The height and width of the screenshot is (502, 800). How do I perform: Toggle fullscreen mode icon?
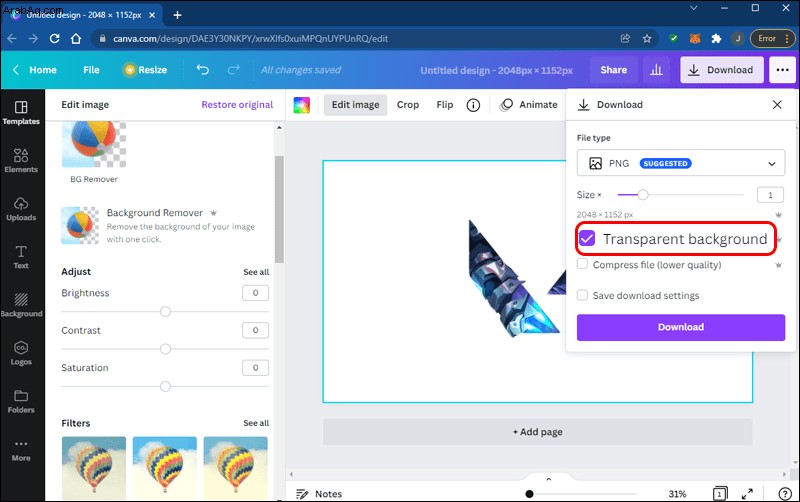pyautogui.click(x=747, y=493)
